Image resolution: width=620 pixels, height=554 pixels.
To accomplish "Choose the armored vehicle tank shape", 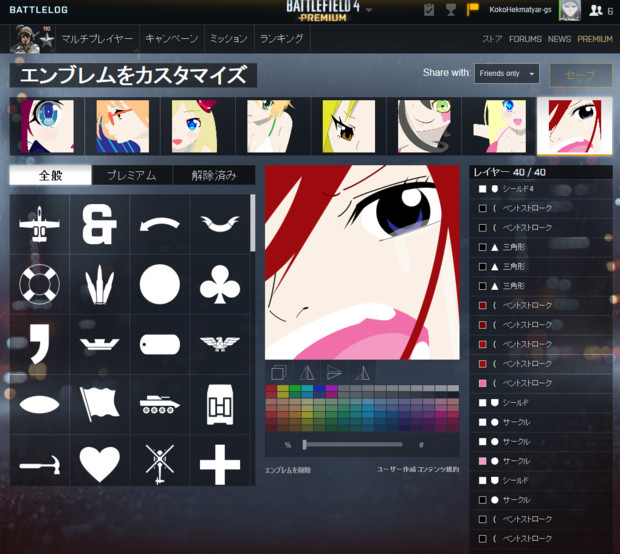I will (160, 404).
